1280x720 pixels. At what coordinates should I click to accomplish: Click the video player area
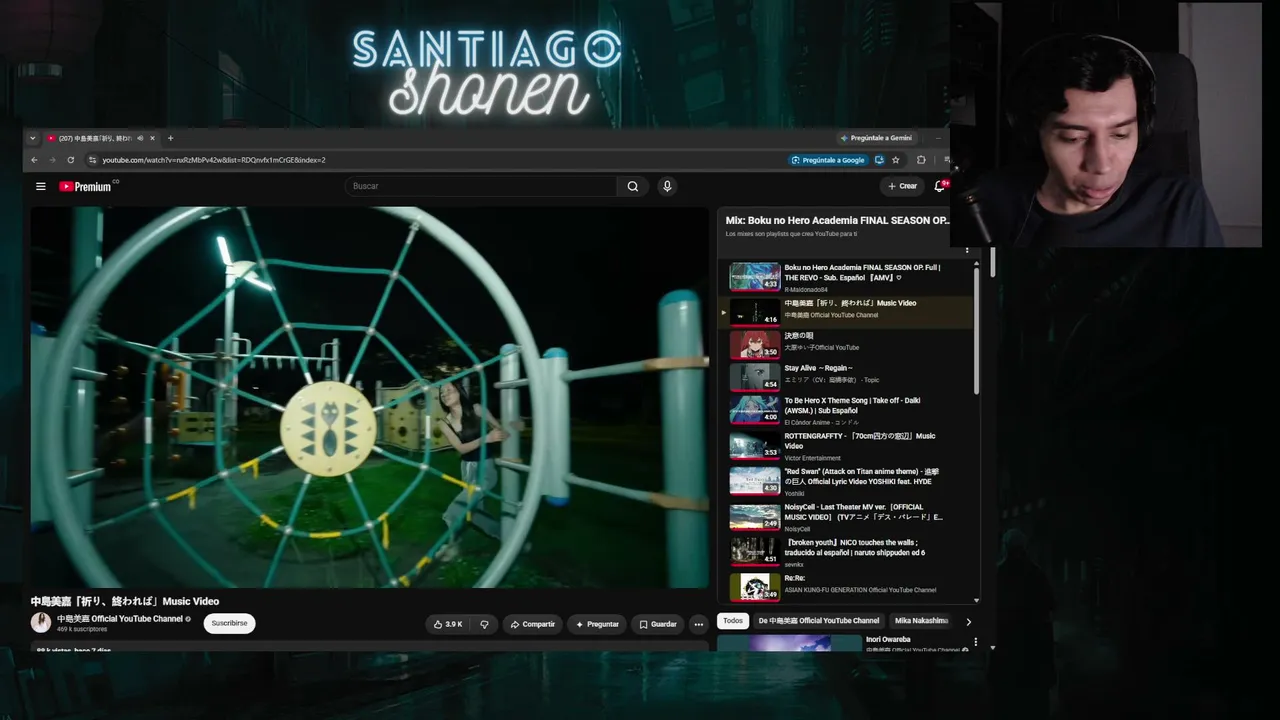click(x=369, y=397)
